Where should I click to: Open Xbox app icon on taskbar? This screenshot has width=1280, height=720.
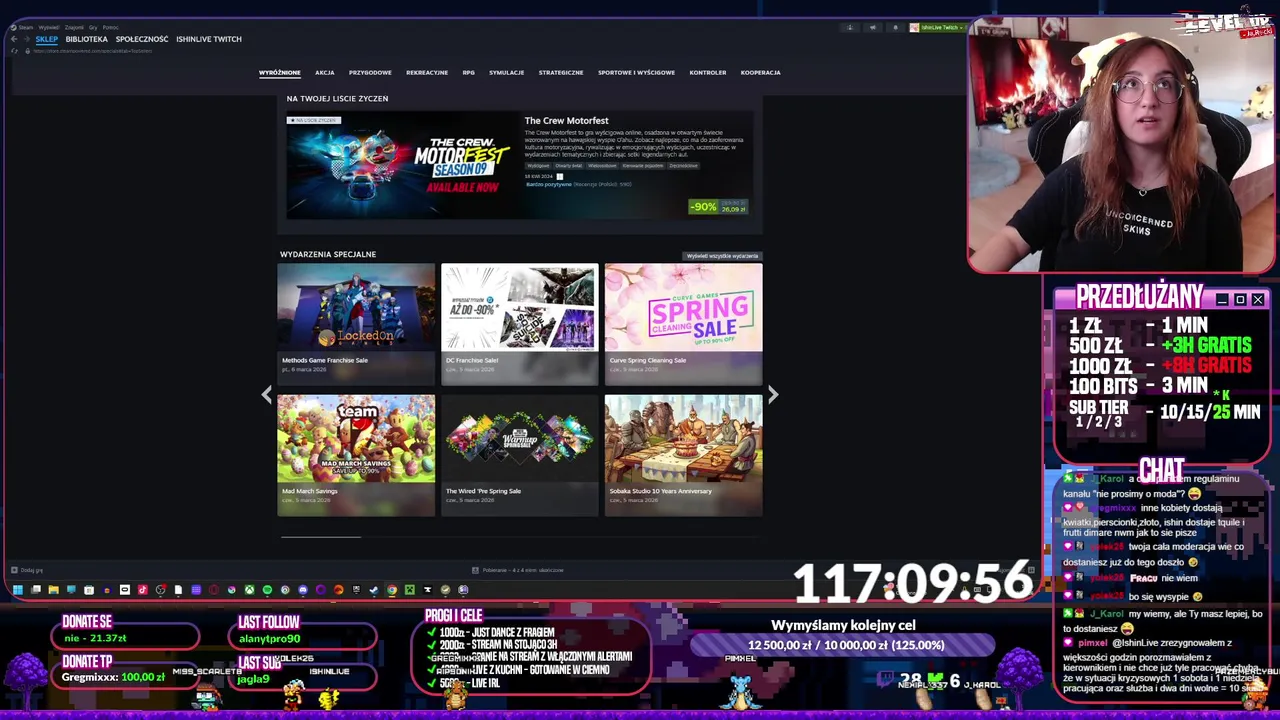[x=249, y=590]
